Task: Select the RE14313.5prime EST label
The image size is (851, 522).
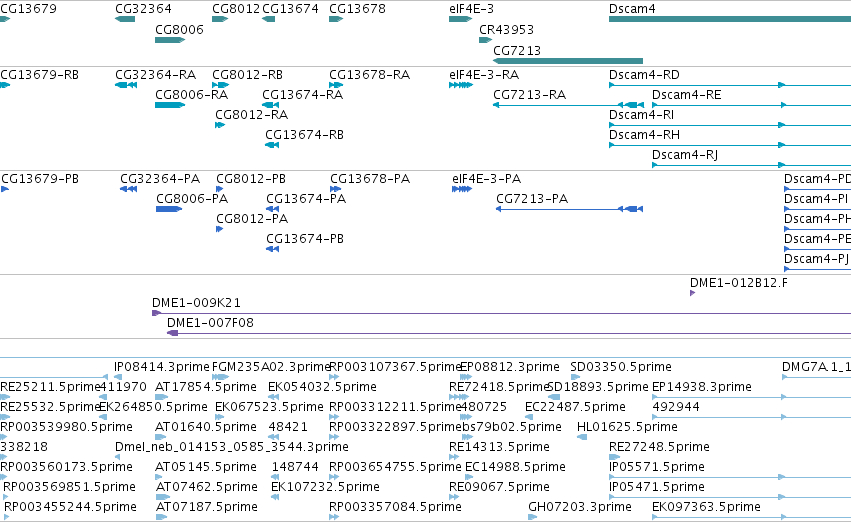Action: (499, 447)
